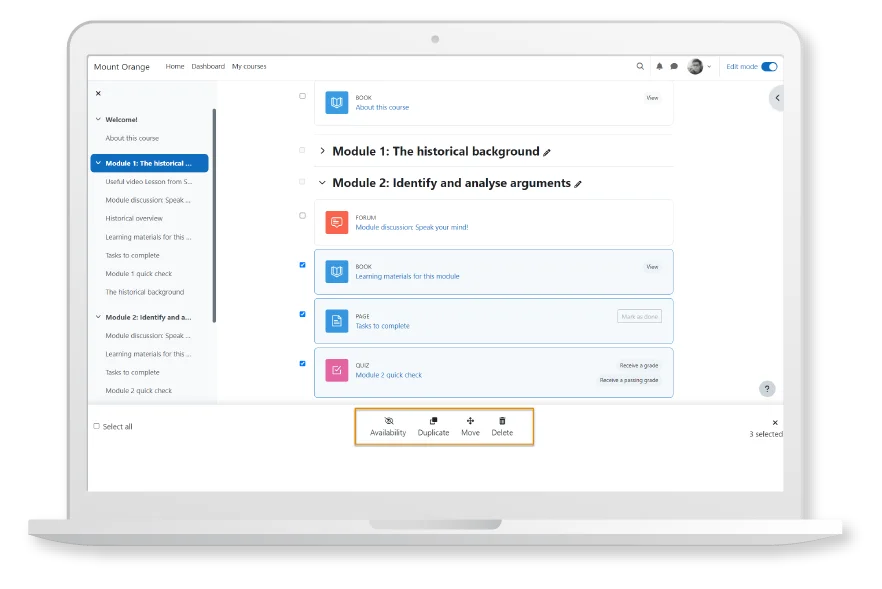The height and width of the screenshot is (589, 882).
Task: Click the Receive a passing grade badge
Action: (x=629, y=380)
